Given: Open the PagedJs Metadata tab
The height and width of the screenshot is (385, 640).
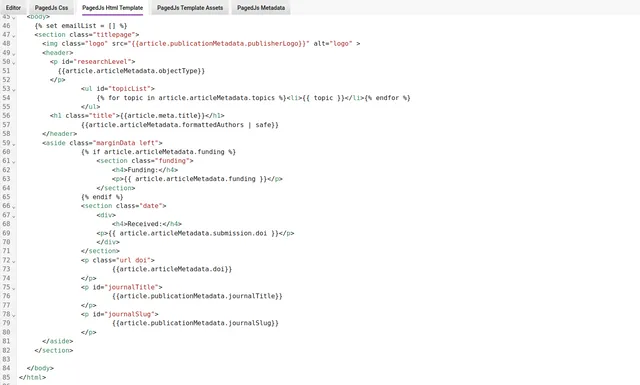Looking at the screenshot, I should tap(261, 8).
